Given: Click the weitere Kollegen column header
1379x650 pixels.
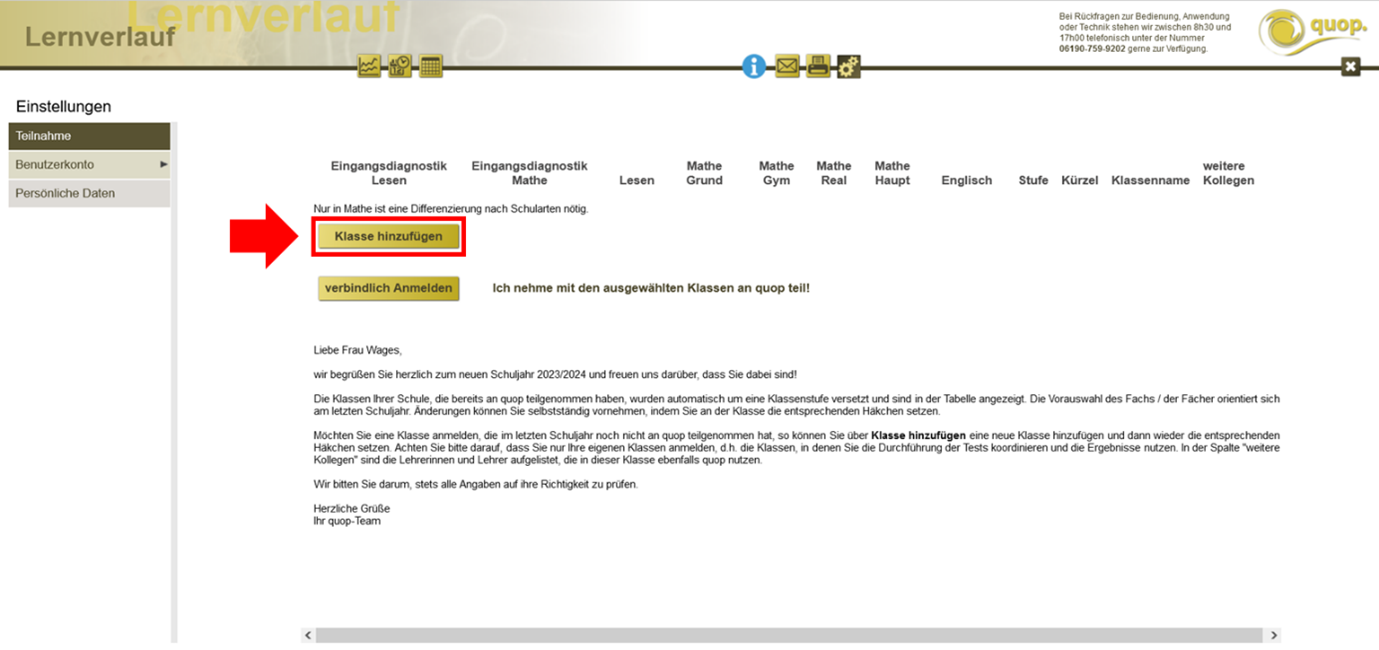Looking at the screenshot, I should pos(1228,173).
